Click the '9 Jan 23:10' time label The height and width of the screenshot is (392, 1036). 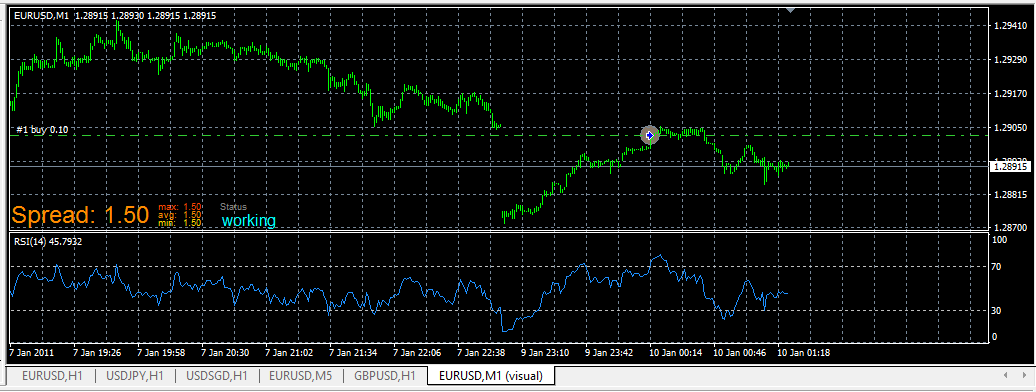click(x=546, y=353)
